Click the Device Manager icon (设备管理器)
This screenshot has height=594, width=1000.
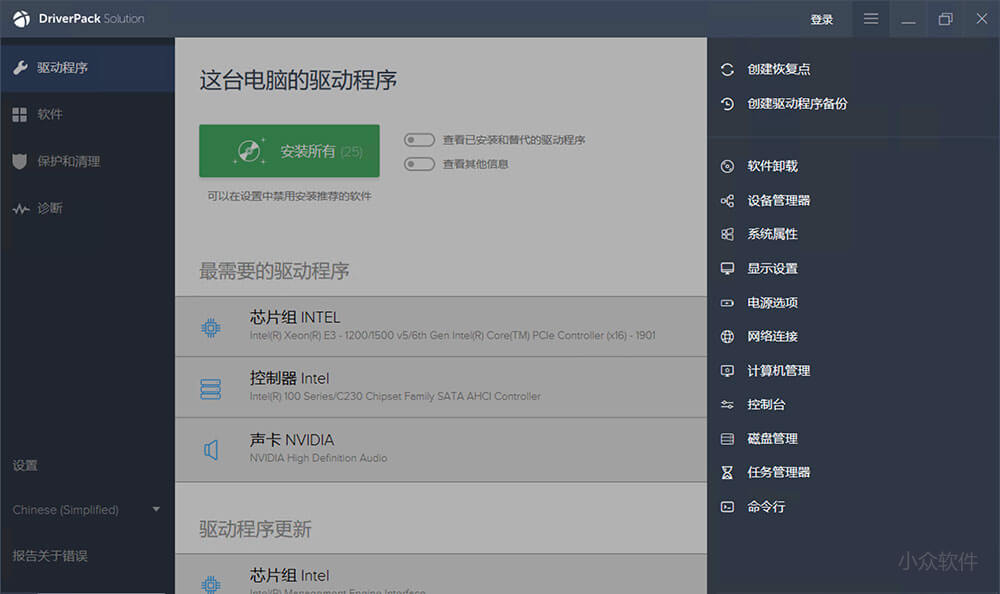click(x=727, y=200)
